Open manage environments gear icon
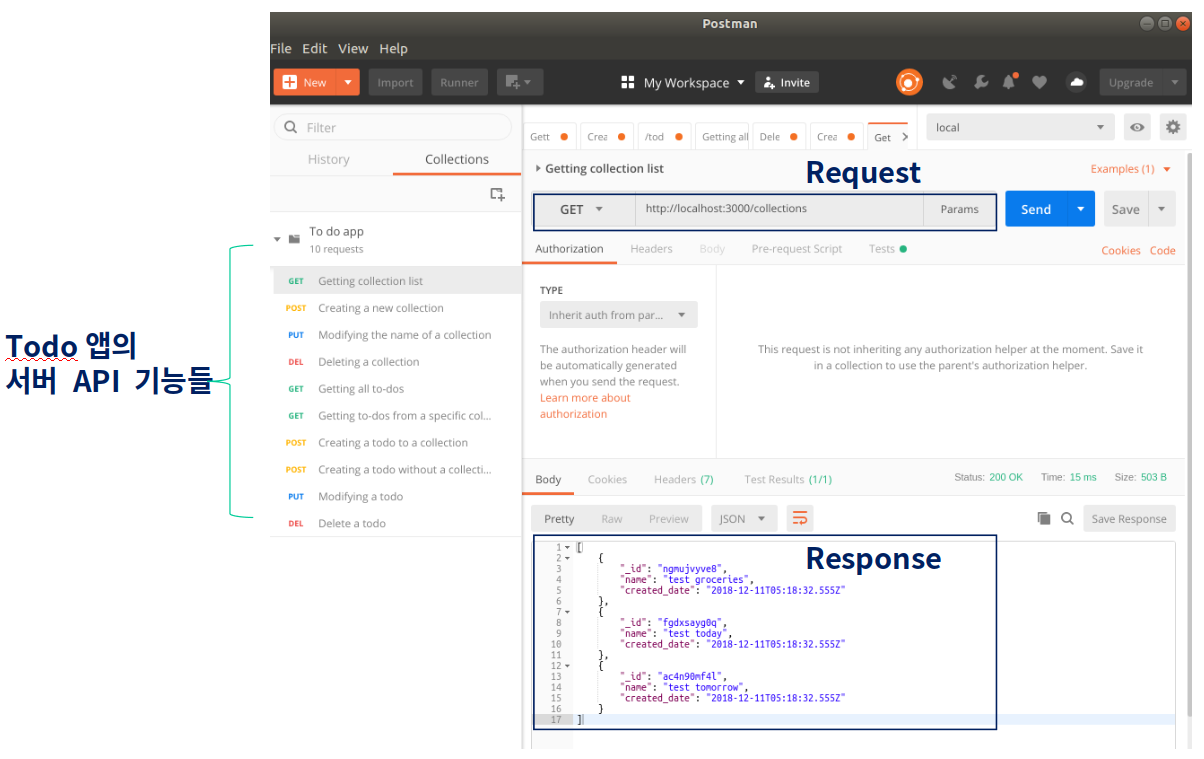 pyautogui.click(x=1173, y=127)
